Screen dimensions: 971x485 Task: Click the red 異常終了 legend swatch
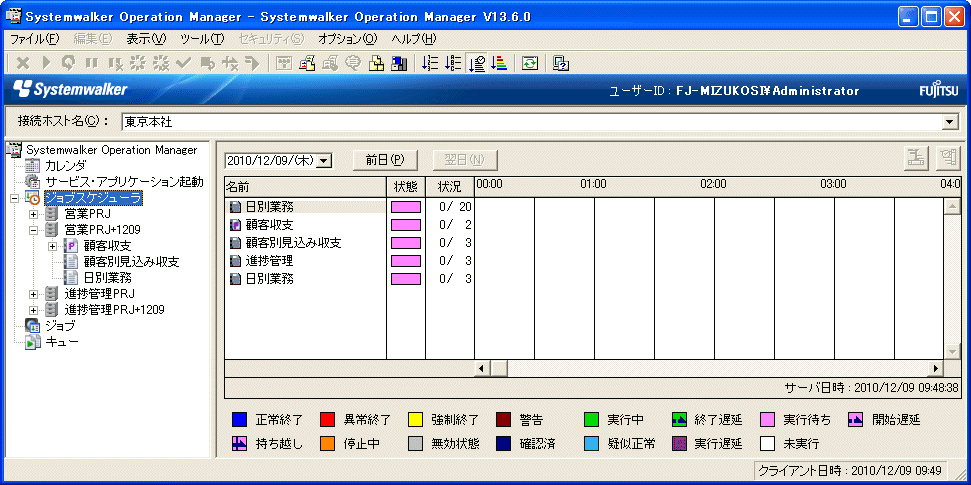click(328, 419)
